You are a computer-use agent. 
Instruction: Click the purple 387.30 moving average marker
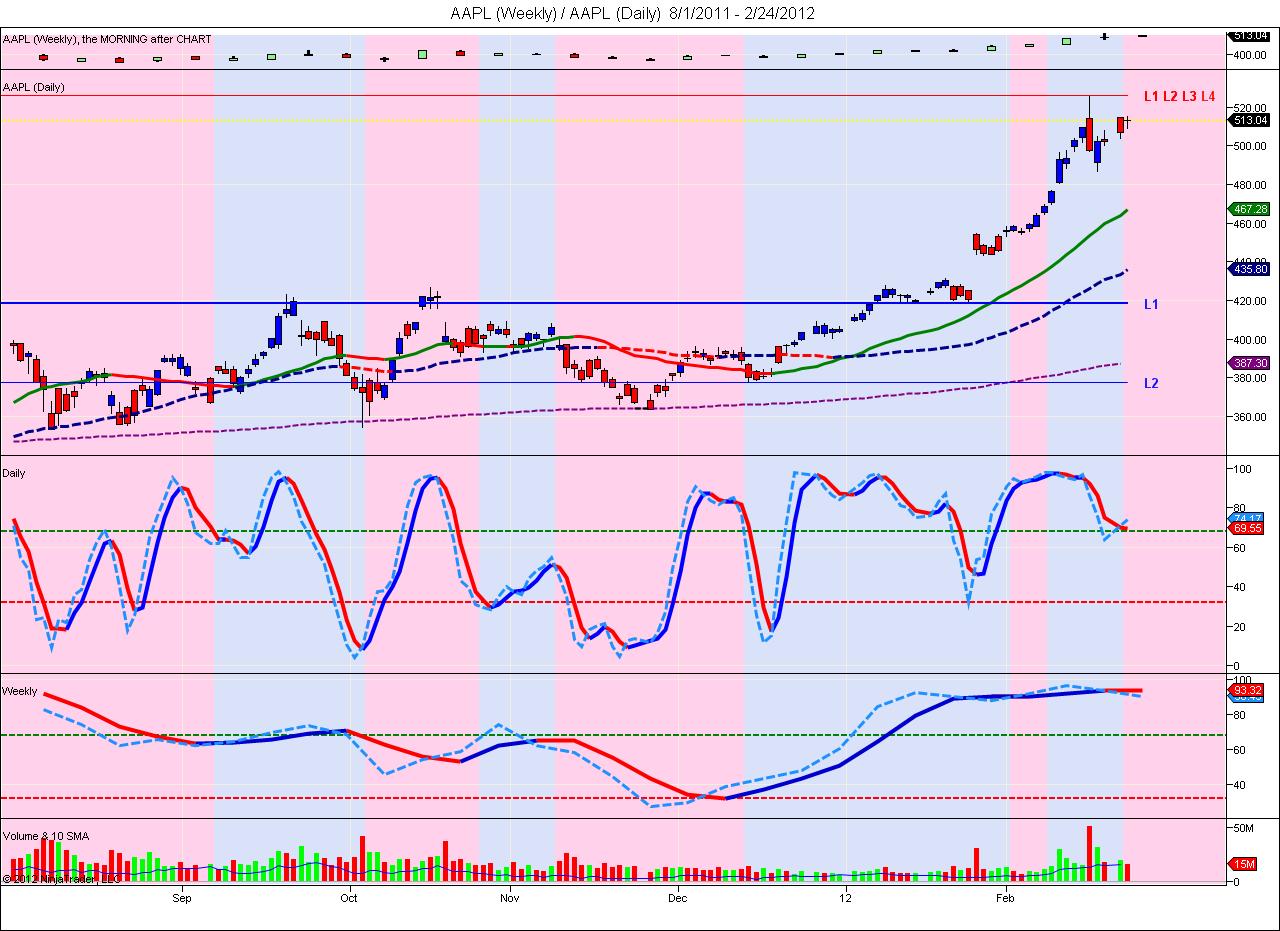[x=1251, y=363]
